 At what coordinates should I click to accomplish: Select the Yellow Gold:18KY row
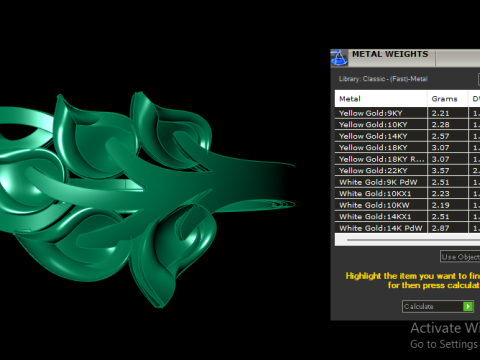tap(407, 148)
